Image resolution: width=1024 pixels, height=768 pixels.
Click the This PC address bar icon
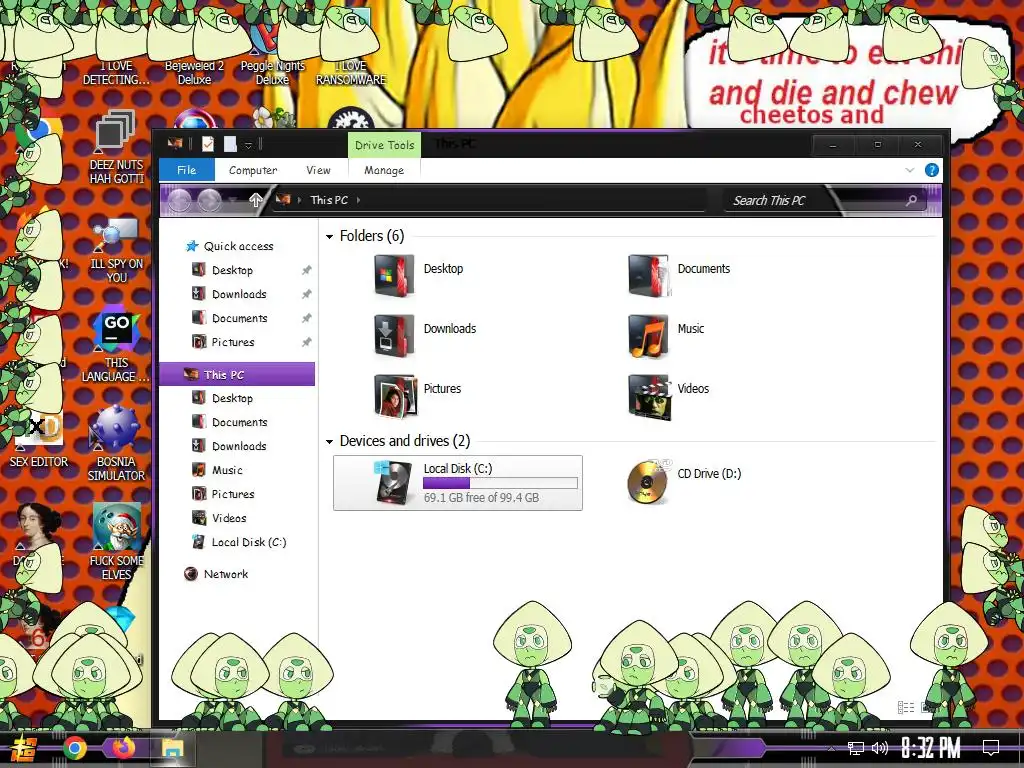282,199
